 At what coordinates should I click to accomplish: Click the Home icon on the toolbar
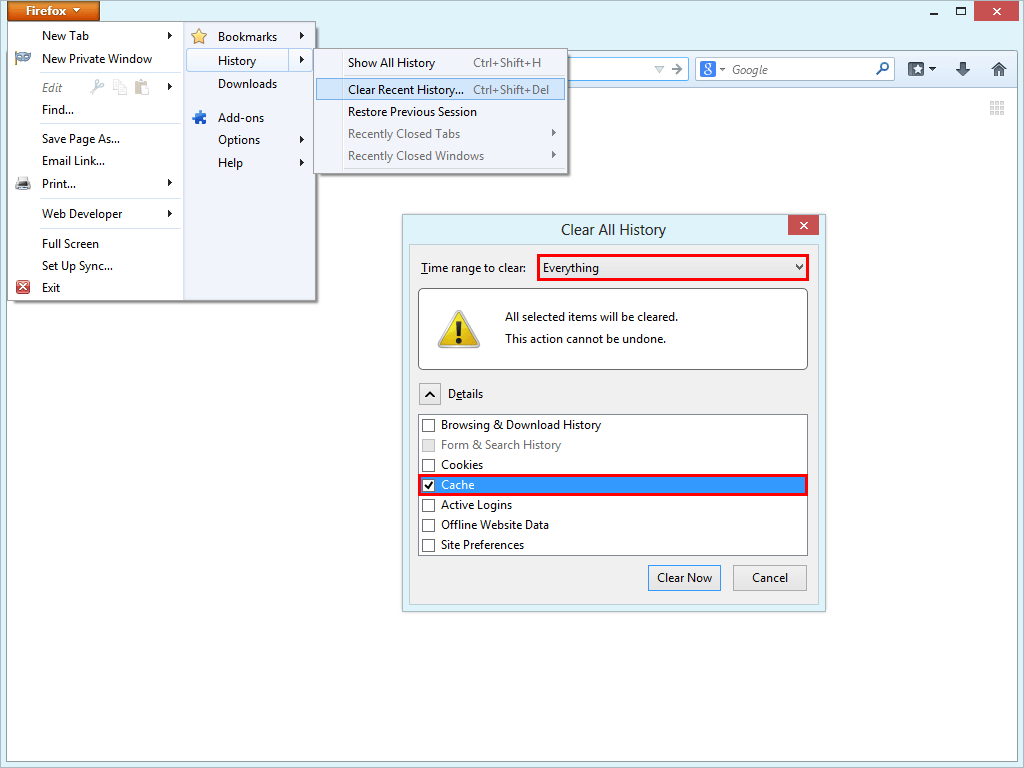(998, 68)
